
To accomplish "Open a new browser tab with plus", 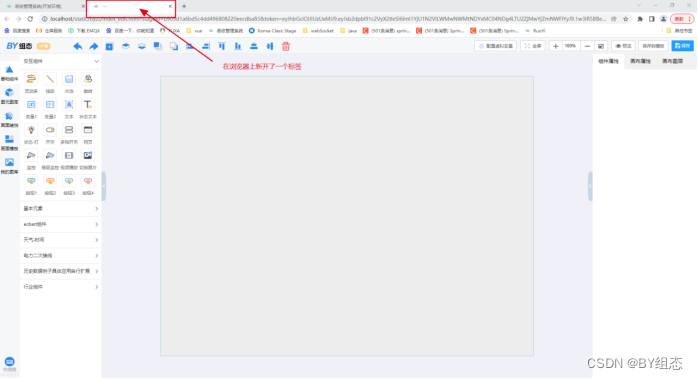I will coord(184,6).
